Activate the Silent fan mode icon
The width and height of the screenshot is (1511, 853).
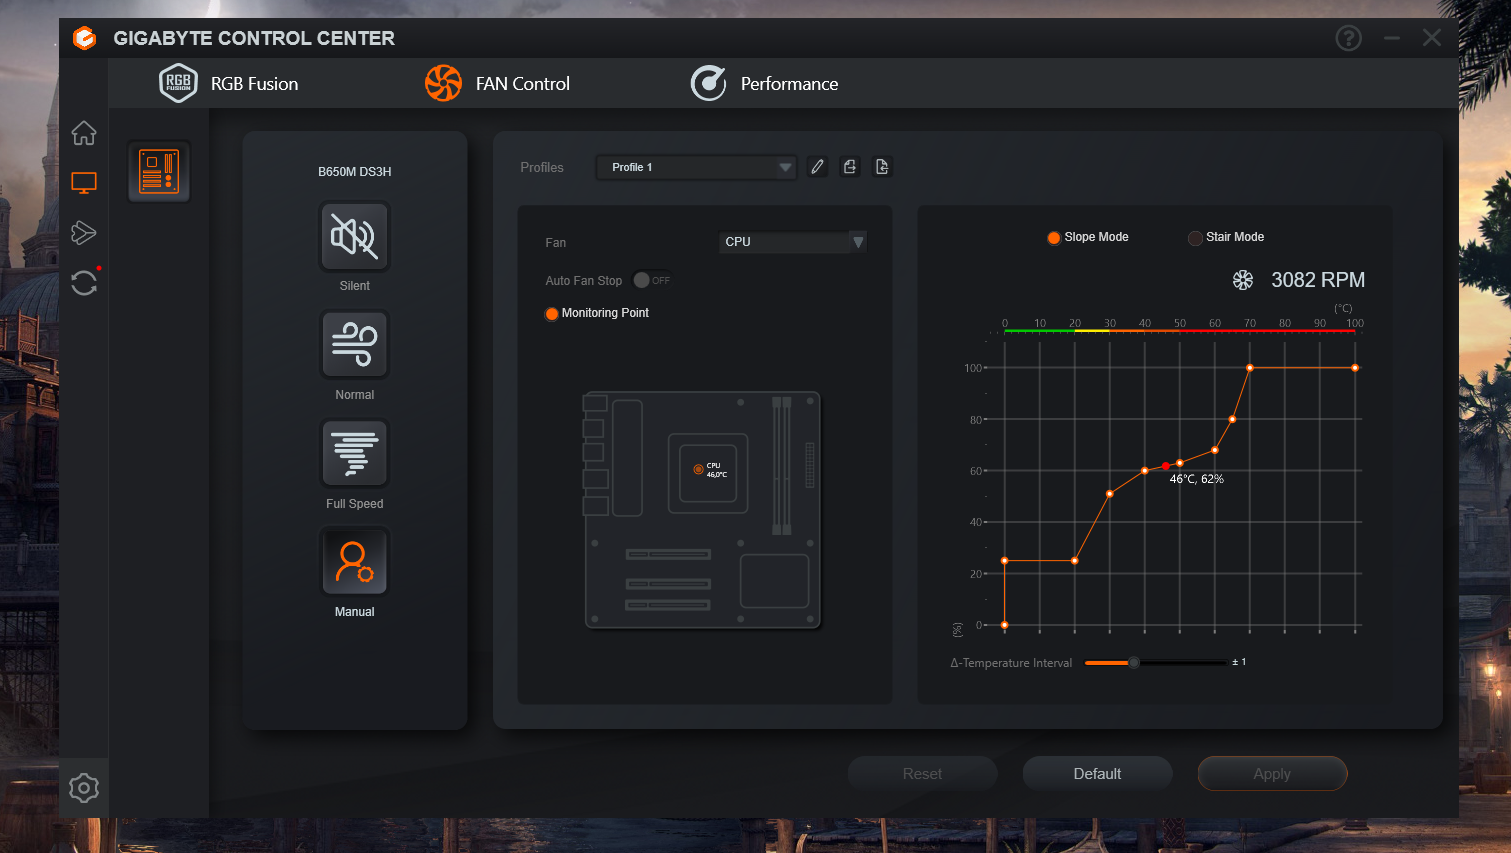tap(354, 237)
